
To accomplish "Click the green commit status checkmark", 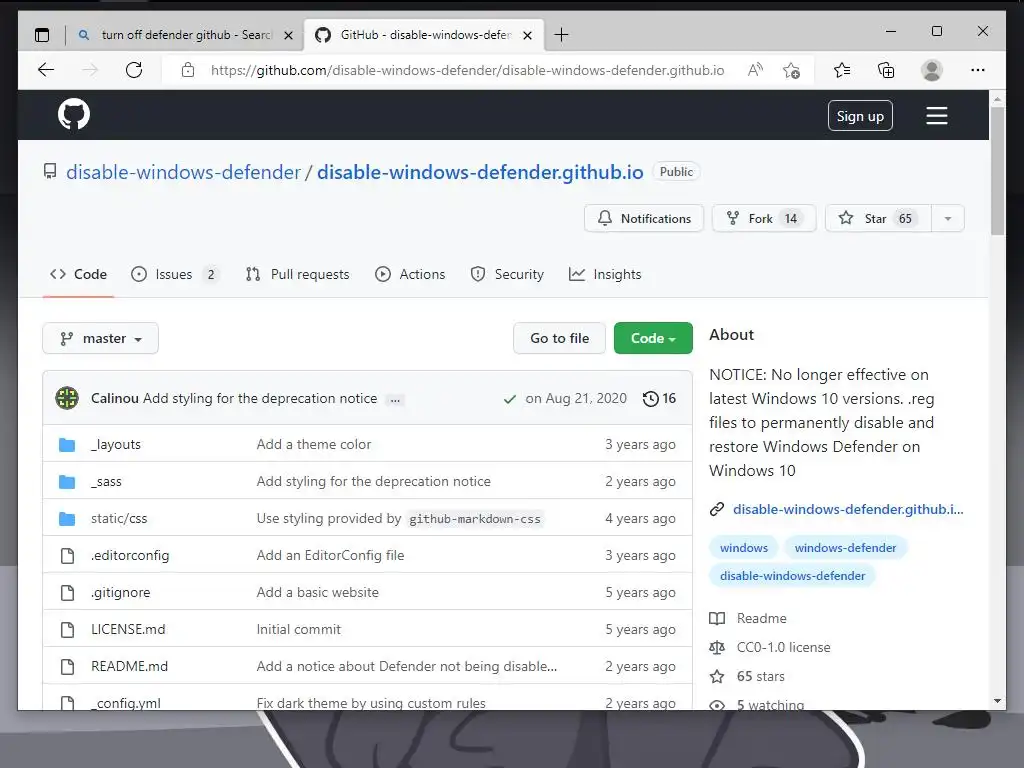I will (510, 399).
